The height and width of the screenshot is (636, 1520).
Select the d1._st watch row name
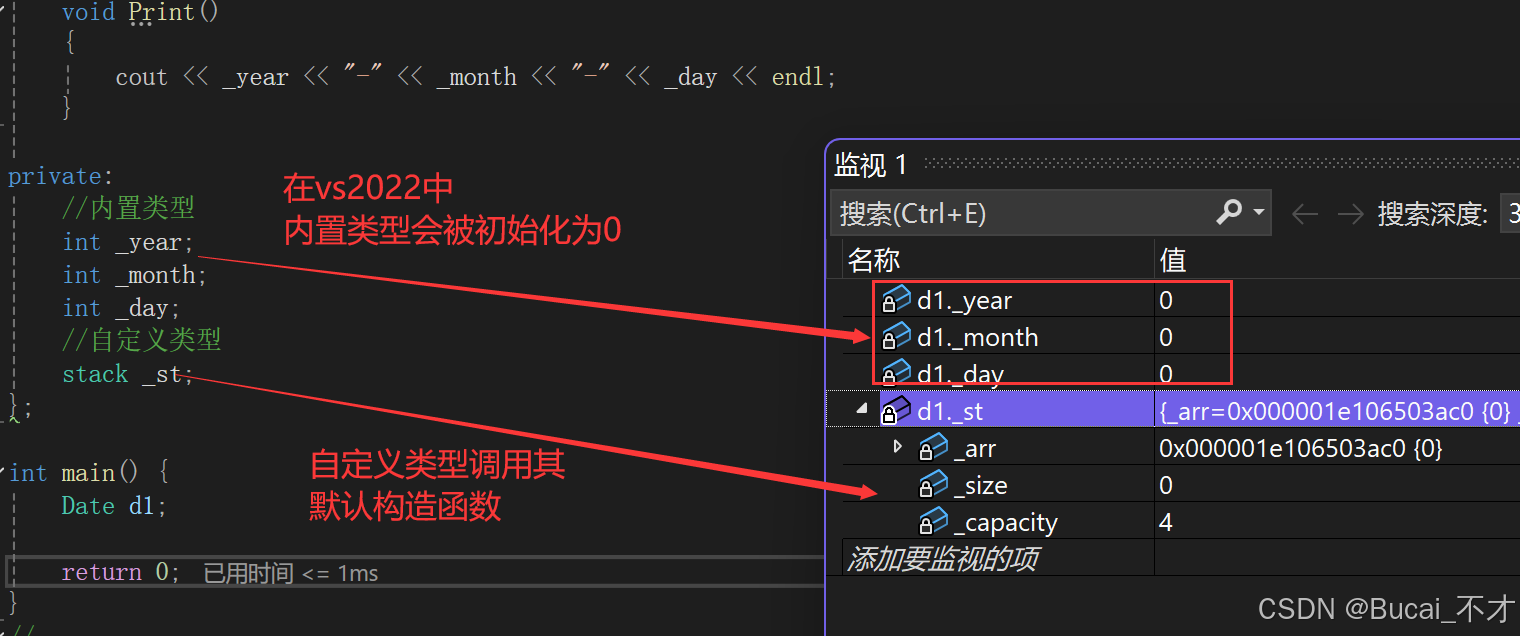[x=950, y=411]
